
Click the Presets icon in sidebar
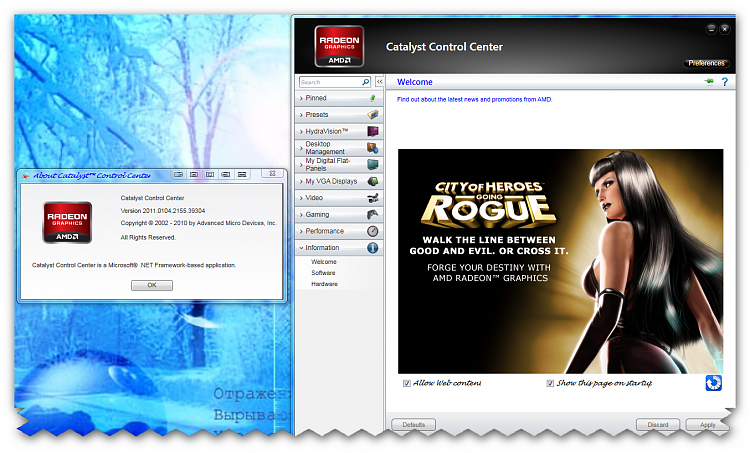pyautogui.click(x=373, y=115)
